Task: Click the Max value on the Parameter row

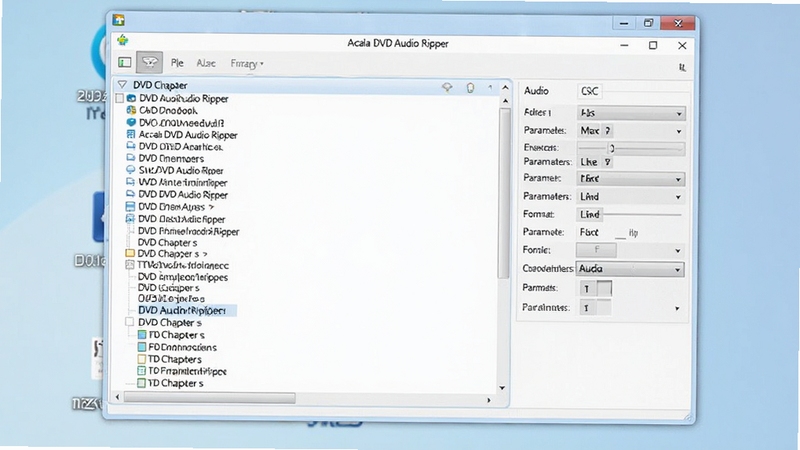Action: click(x=590, y=131)
